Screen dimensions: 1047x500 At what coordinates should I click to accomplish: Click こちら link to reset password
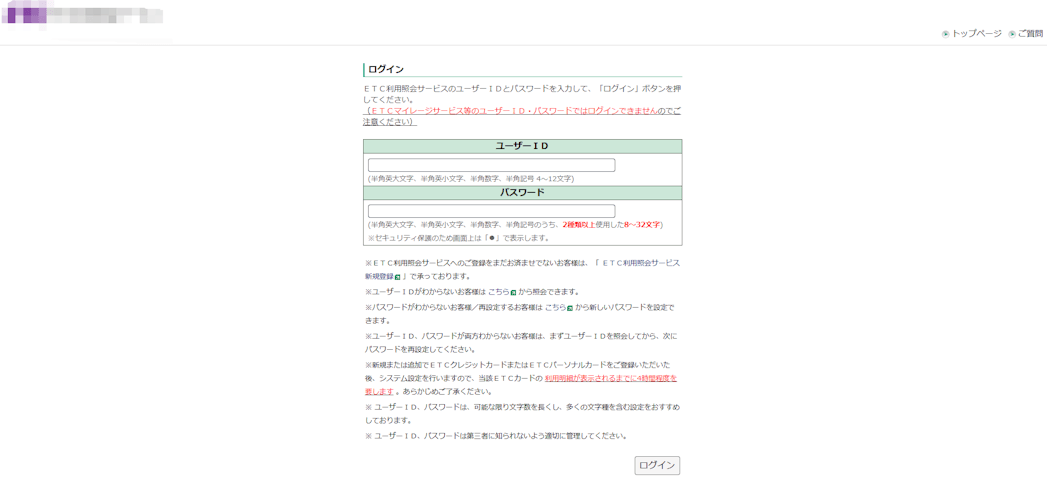555,308
